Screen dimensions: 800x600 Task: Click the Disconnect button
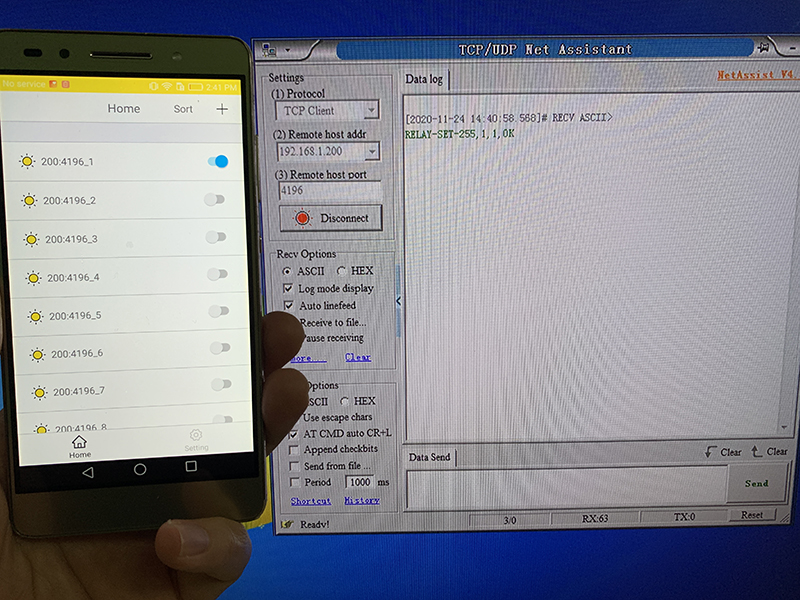pos(331,218)
